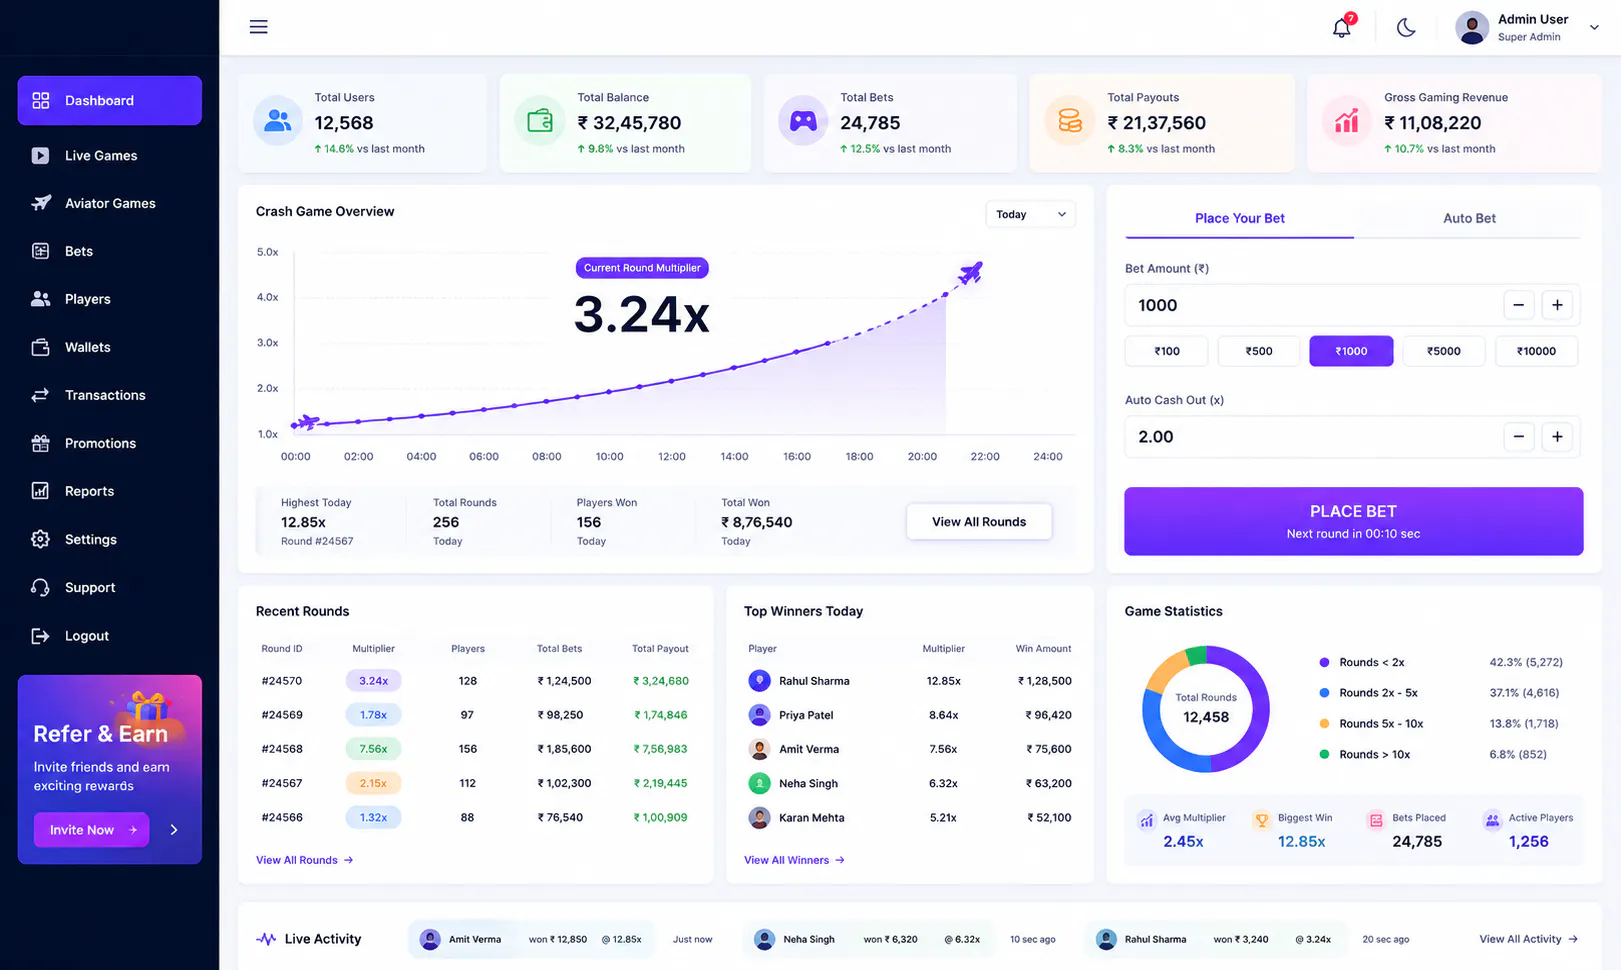Click View All Rounds button in overview

click(x=979, y=522)
